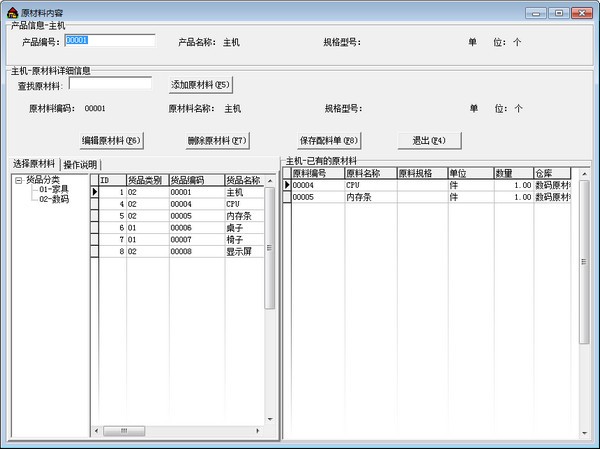This screenshot has height=449, width=600.
Task: Click right table's vertical scrollbar down arrow
Action: coord(584,434)
